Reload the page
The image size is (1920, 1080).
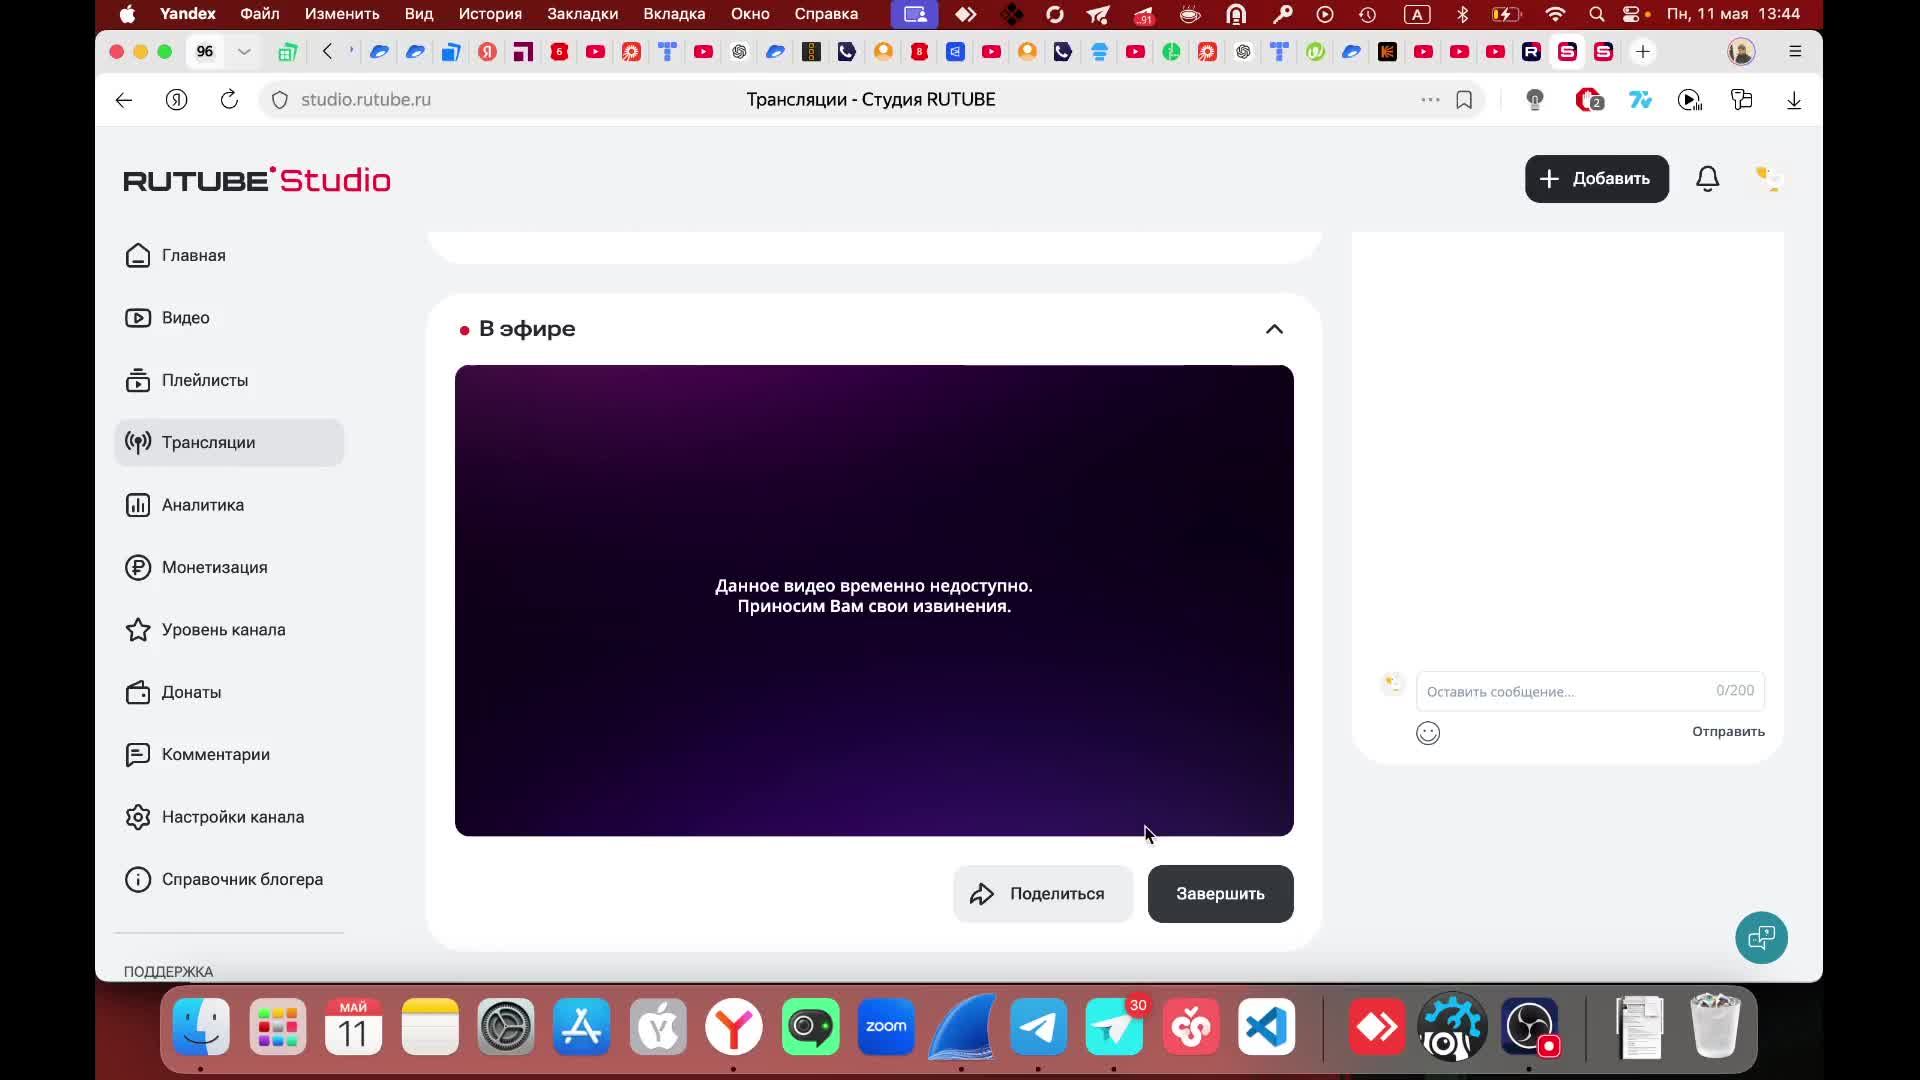[229, 100]
